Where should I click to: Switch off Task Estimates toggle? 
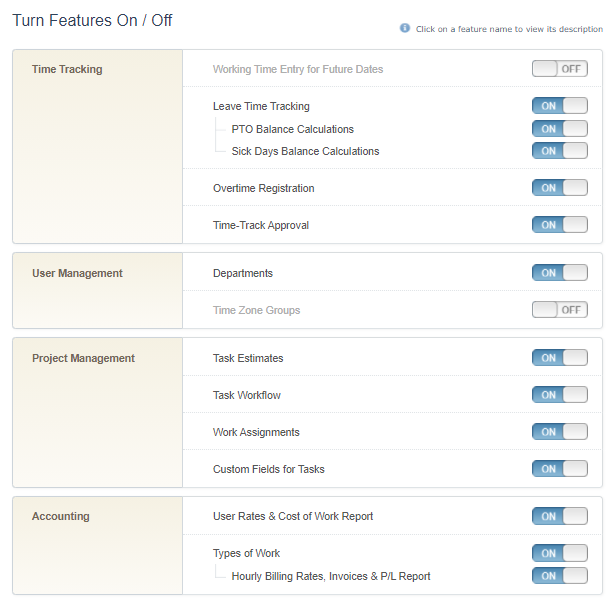559,358
